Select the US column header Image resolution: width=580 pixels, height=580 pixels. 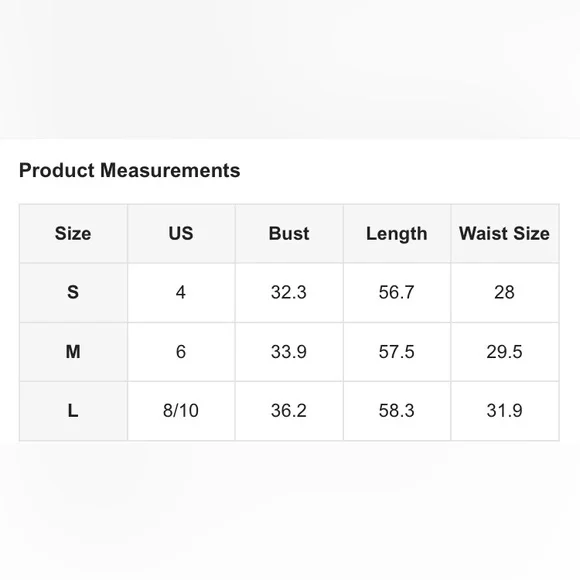(x=181, y=233)
